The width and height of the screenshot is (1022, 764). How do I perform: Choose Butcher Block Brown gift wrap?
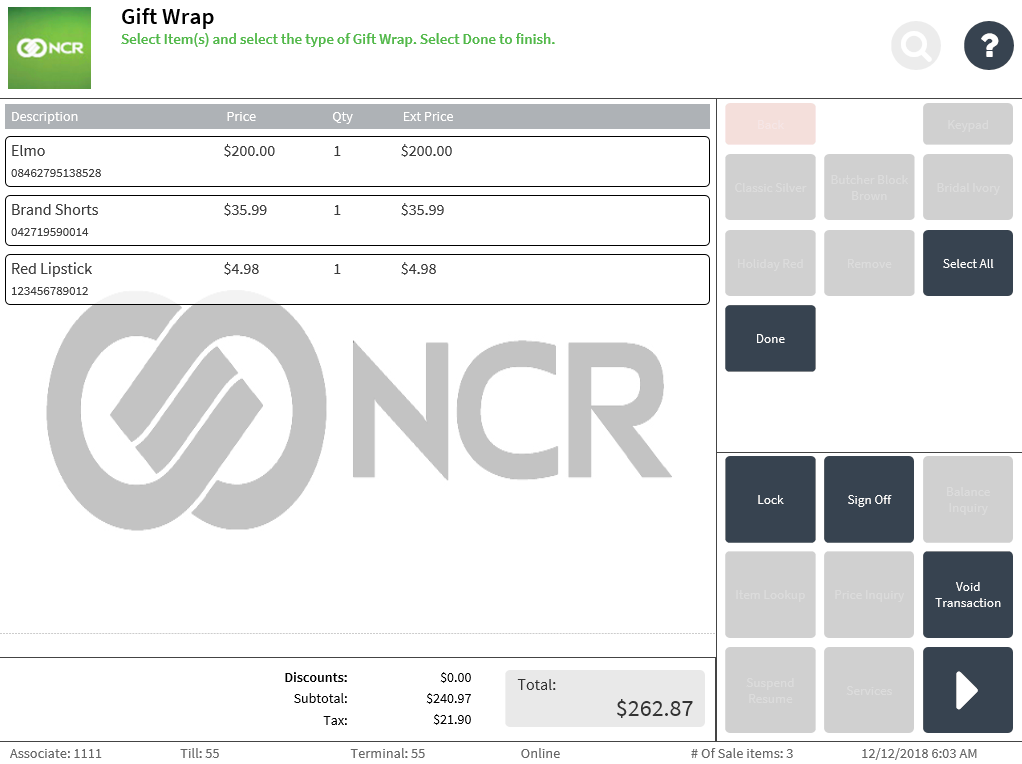[x=869, y=187]
